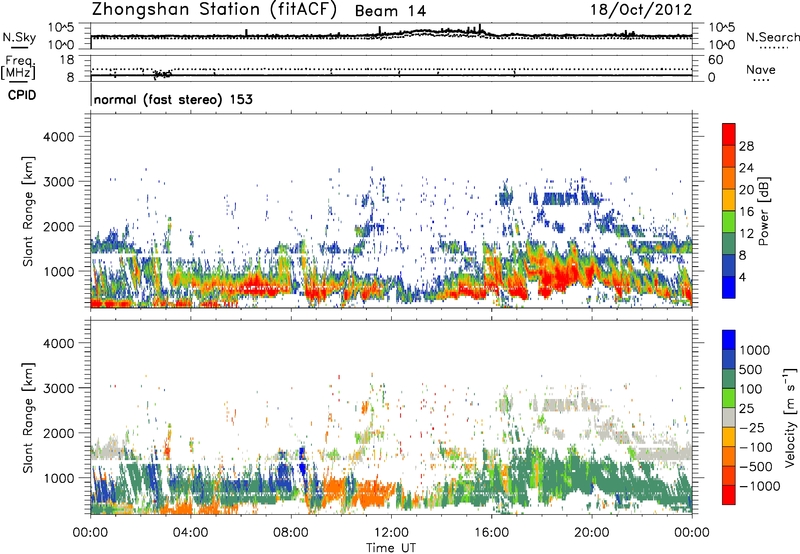This screenshot has height=554, width=800.
Task: Click the 25 velocity colorbar label
Action: point(746,409)
